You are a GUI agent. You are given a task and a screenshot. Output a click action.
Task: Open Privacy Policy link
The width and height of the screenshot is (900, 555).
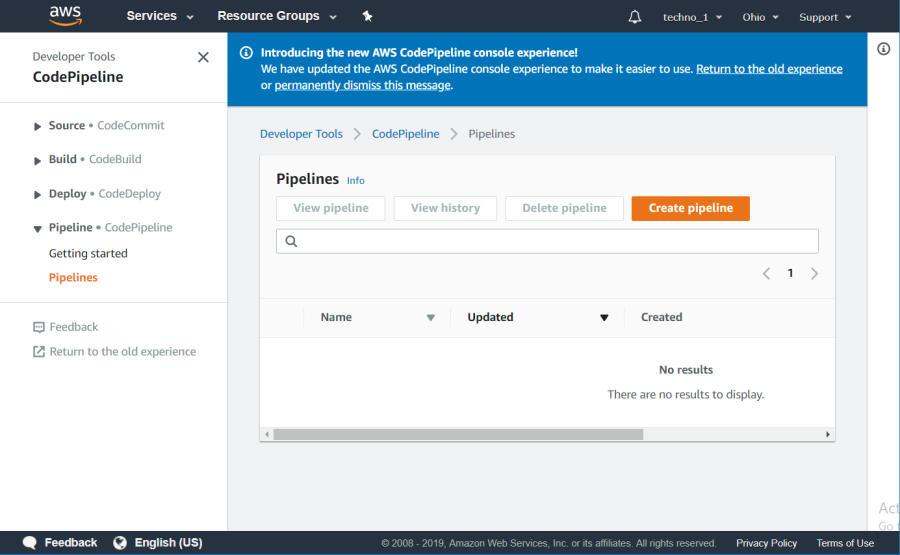coord(766,543)
